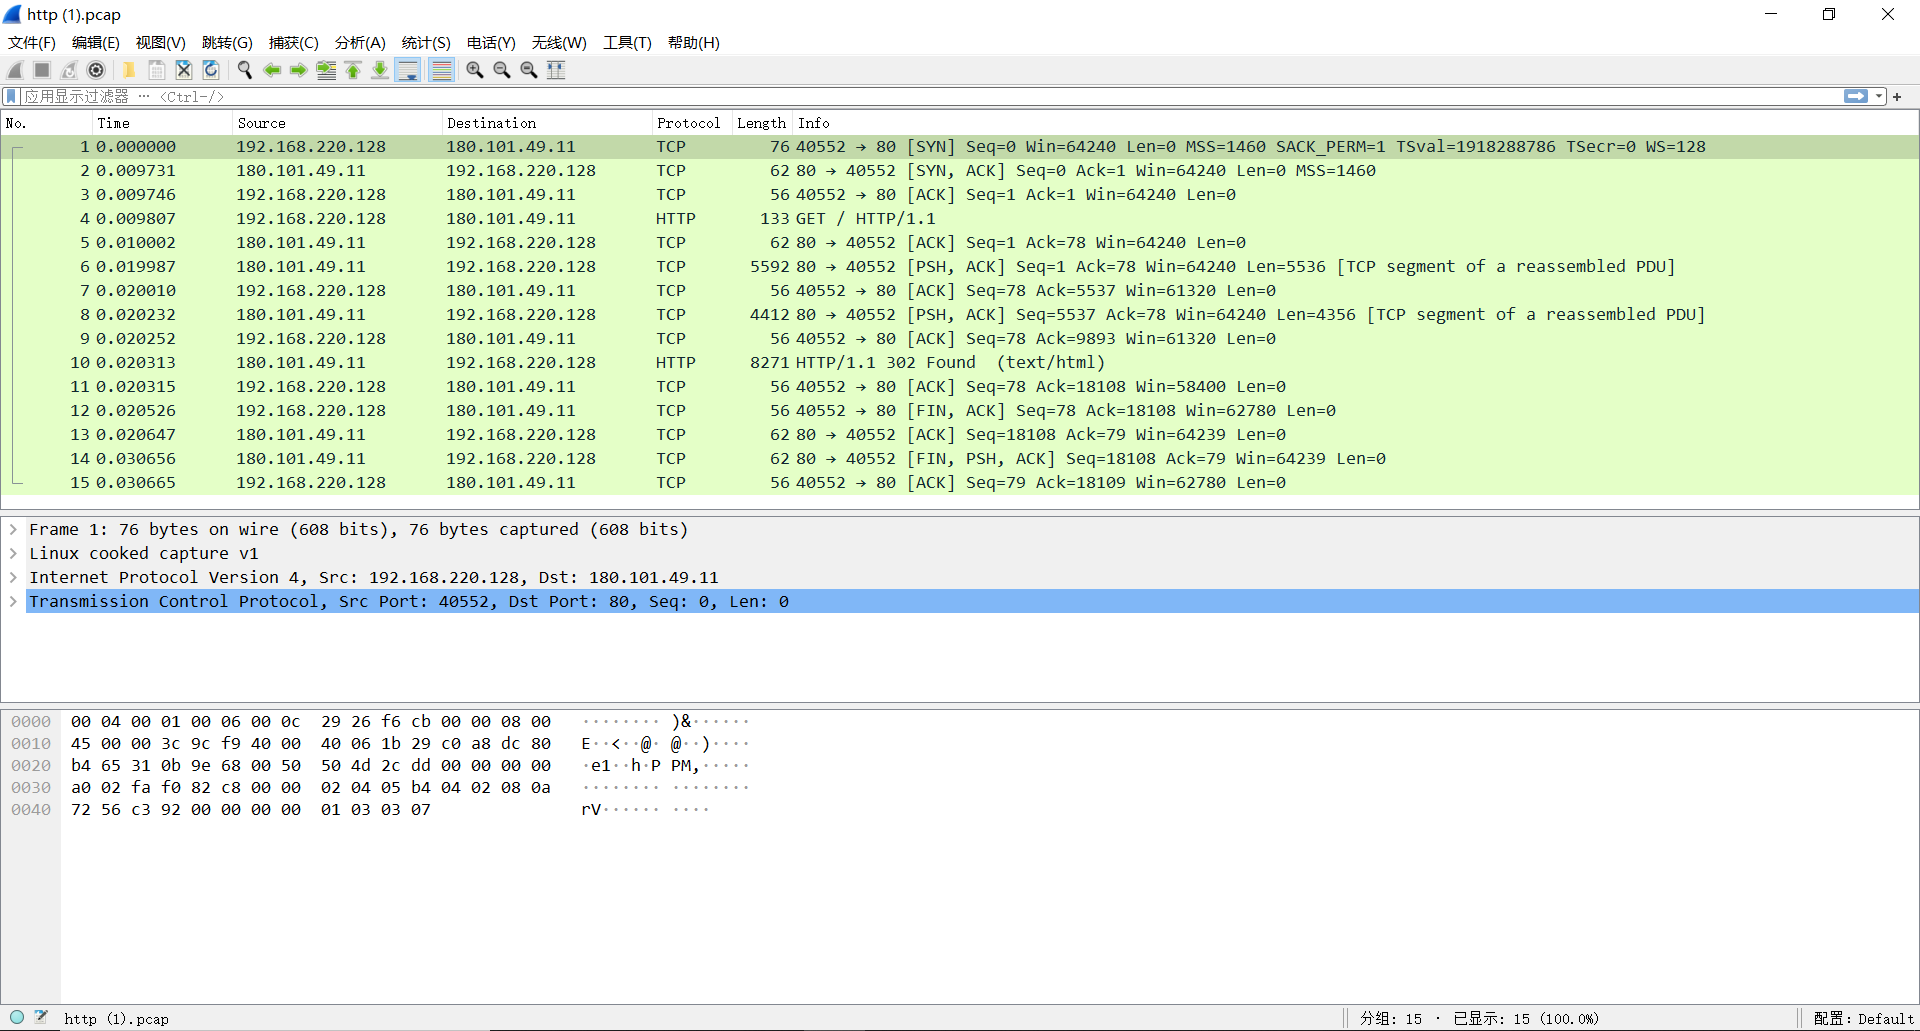Image resolution: width=1920 pixels, height=1031 pixels.
Task: Edit capture file properties status icon
Action: coord(41,1017)
